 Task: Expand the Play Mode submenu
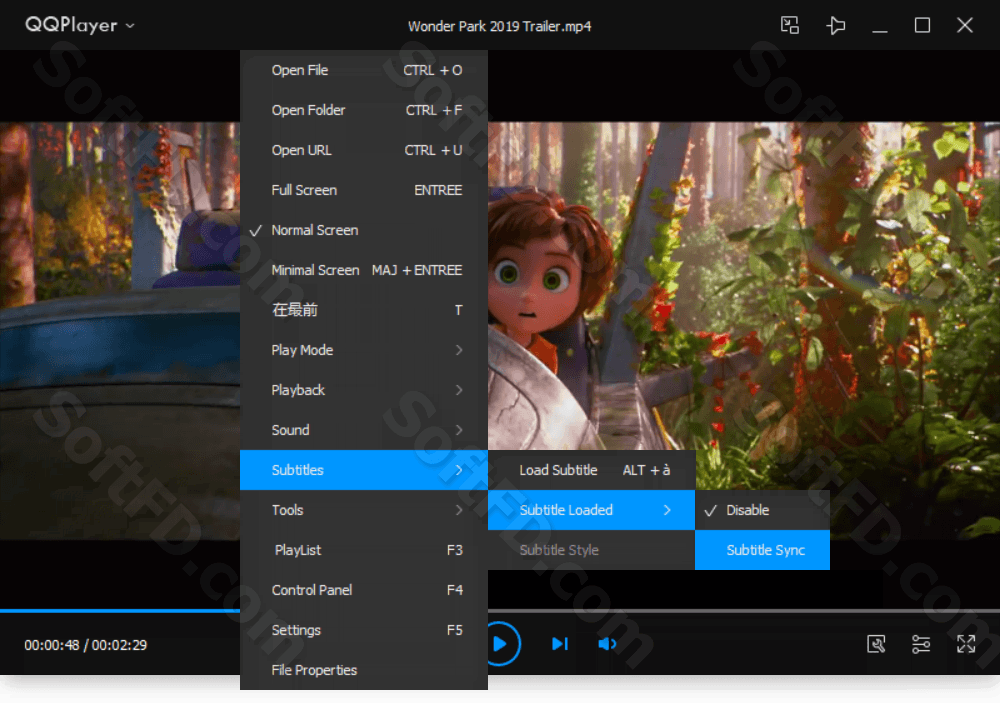point(364,350)
